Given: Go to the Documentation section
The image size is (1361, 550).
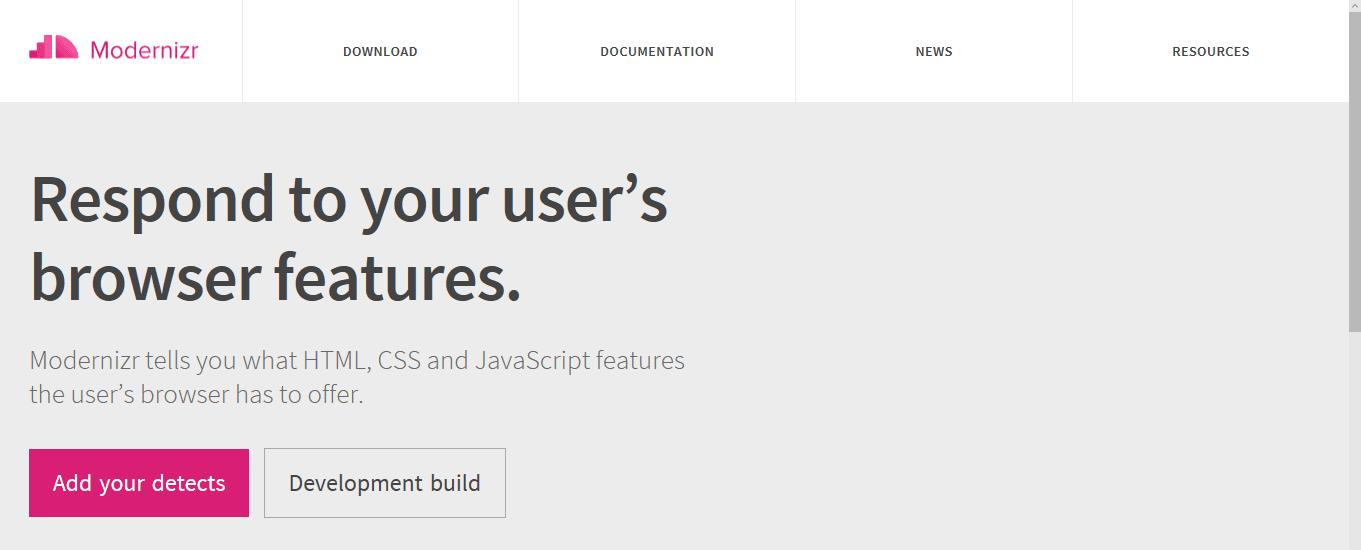Looking at the screenshot, I should [x=657, y=51].
